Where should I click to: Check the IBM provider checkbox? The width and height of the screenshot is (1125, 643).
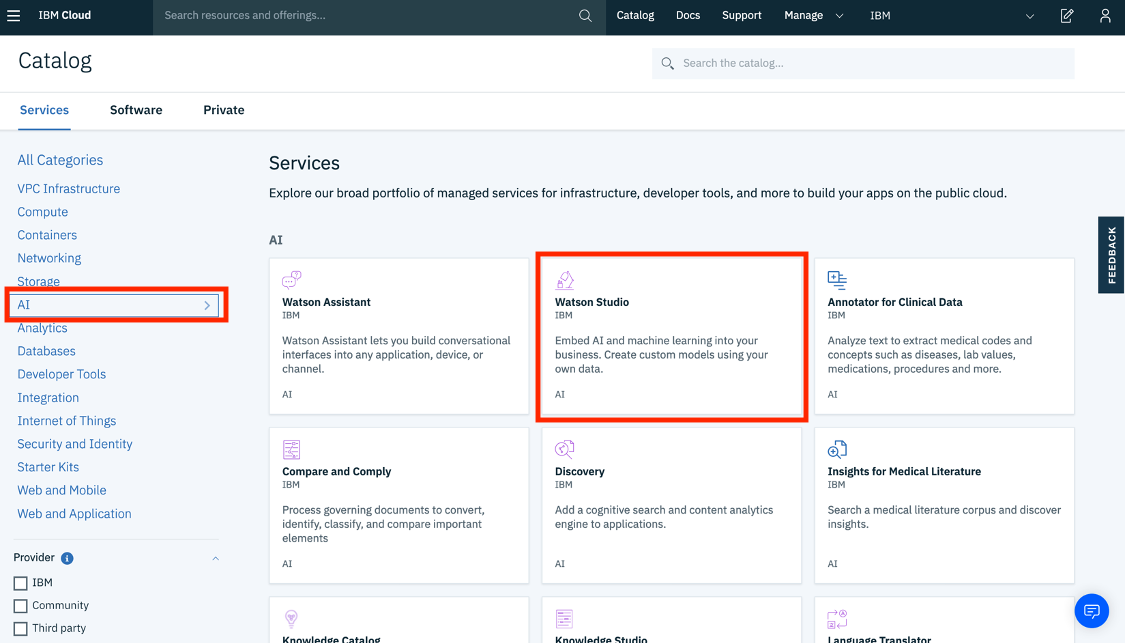(21, 583)
